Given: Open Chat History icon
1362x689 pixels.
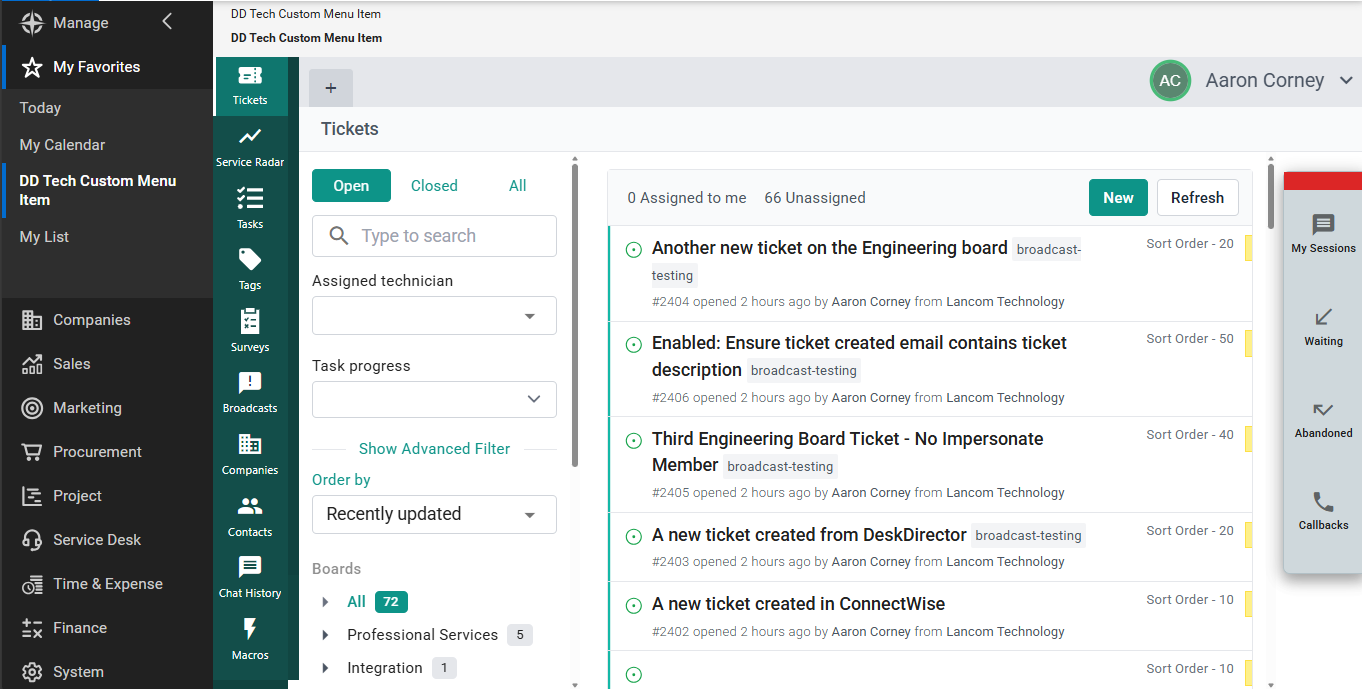Looking at the screenshot, I should [250, 577].
